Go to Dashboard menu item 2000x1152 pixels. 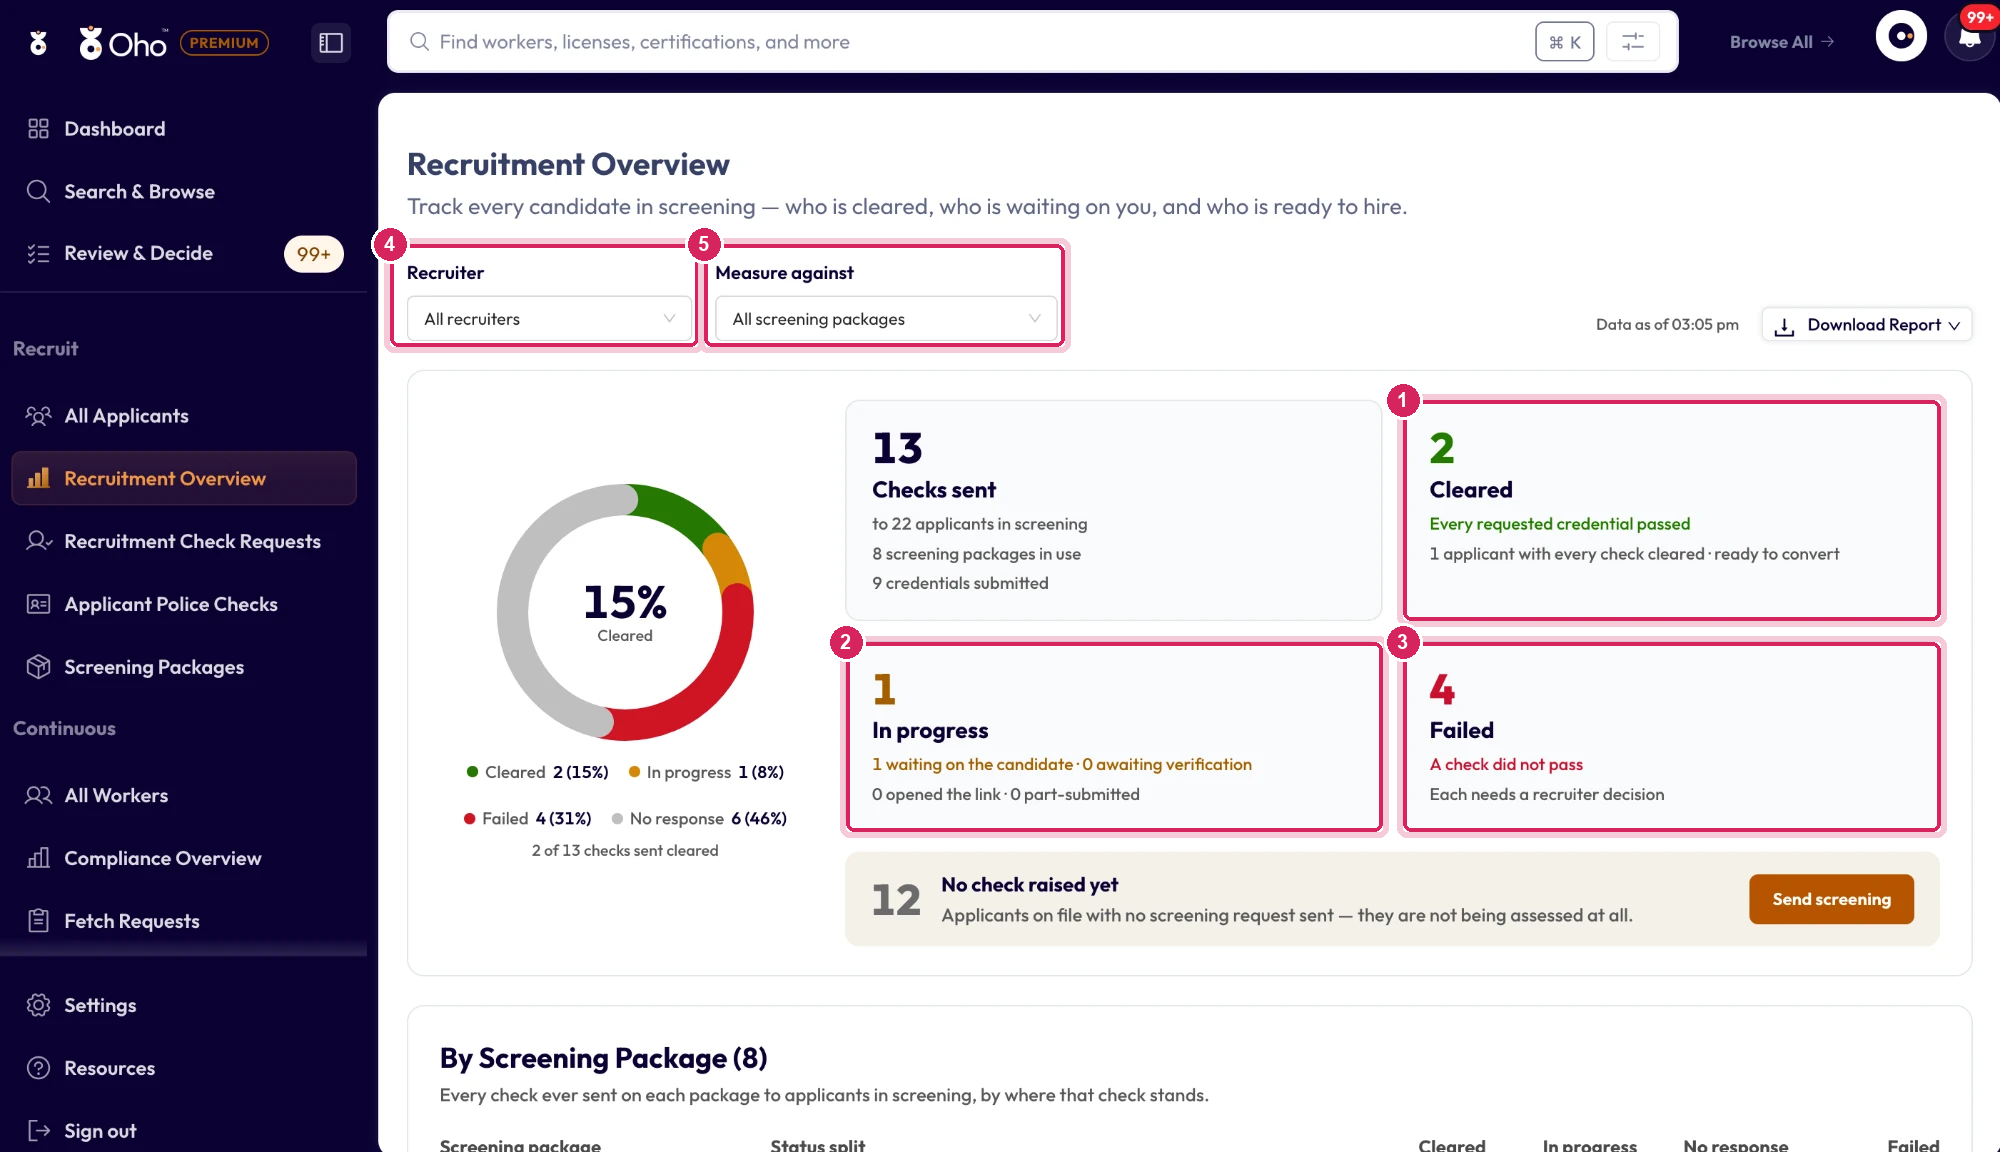pyautogui.click(x=183, y=129)
